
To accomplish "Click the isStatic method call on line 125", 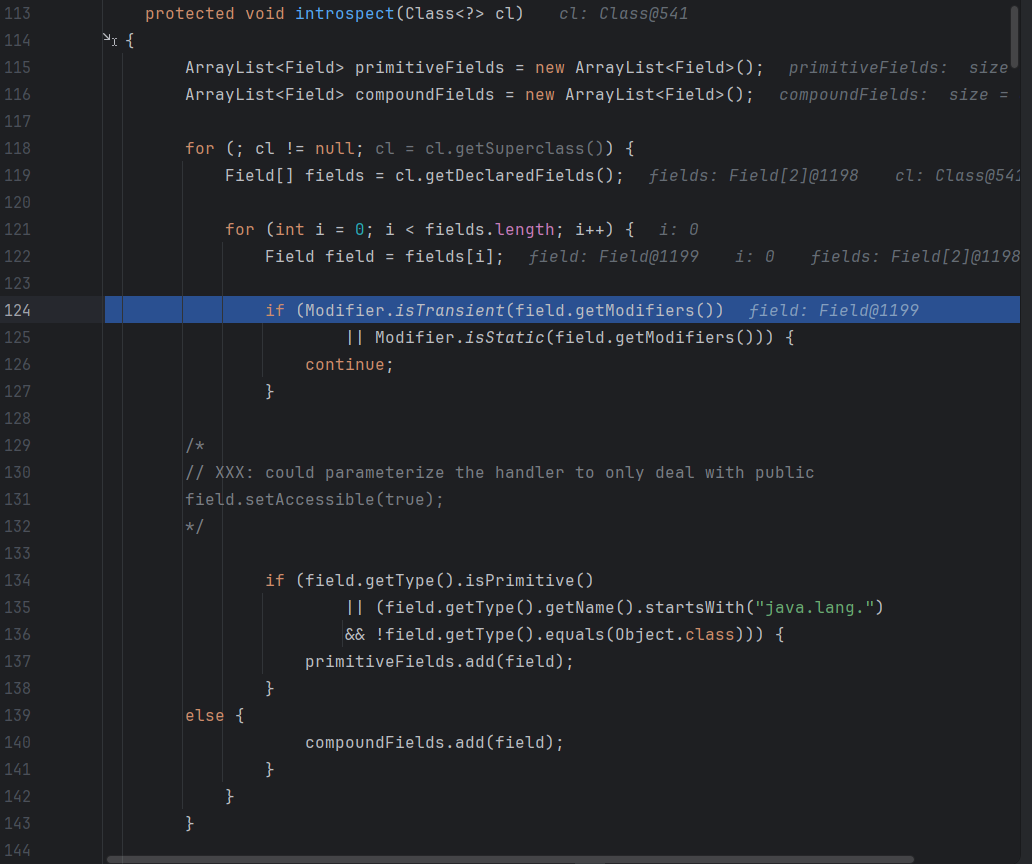I will coord(503,337).
